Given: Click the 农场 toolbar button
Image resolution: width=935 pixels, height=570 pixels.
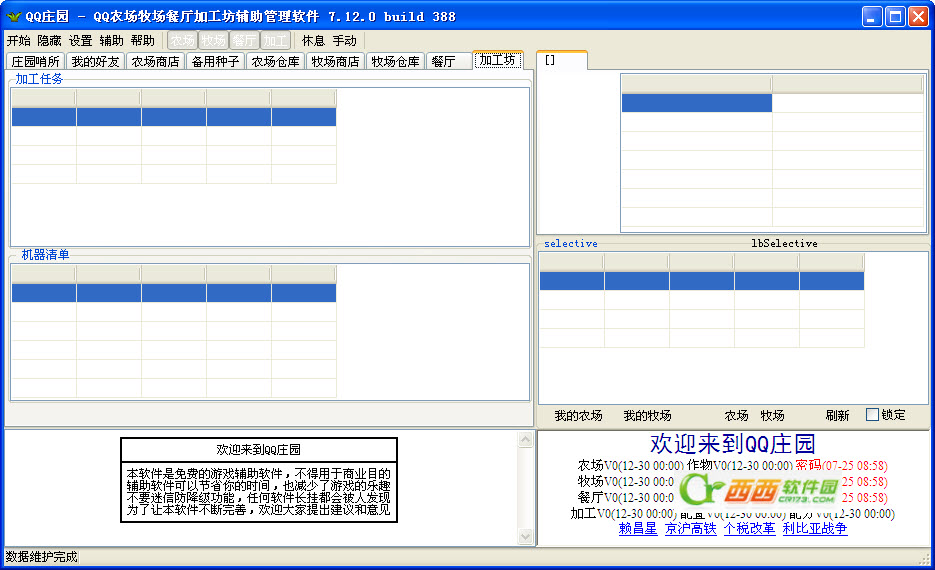Looking at the screenshot, I should [x=182, y=41].
